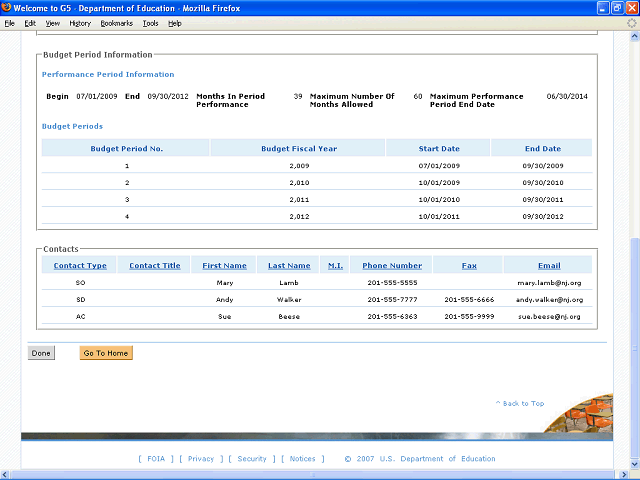This screenshot has width=640, height=480.
Task: Click the Go To Home button
Action: (x=106, y=353)
